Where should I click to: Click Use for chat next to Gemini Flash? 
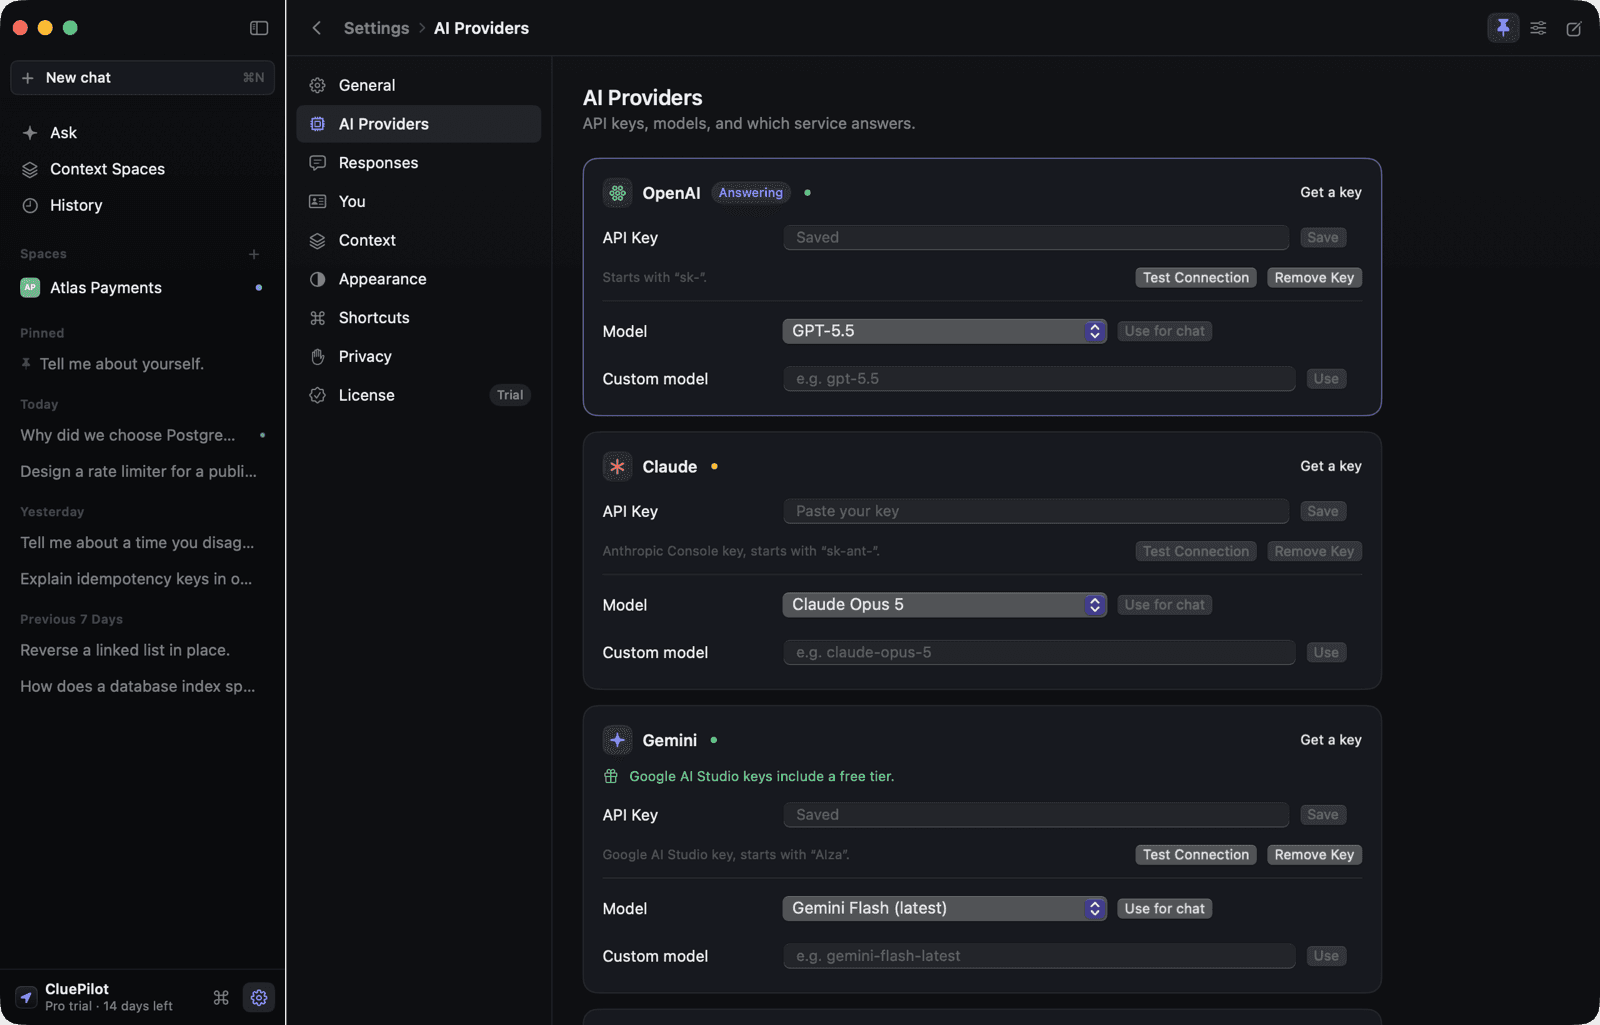1164,908
